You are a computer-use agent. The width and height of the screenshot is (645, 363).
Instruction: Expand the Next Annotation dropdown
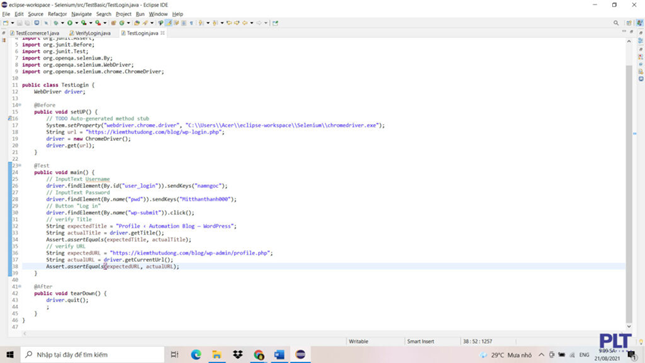point(208,23)
